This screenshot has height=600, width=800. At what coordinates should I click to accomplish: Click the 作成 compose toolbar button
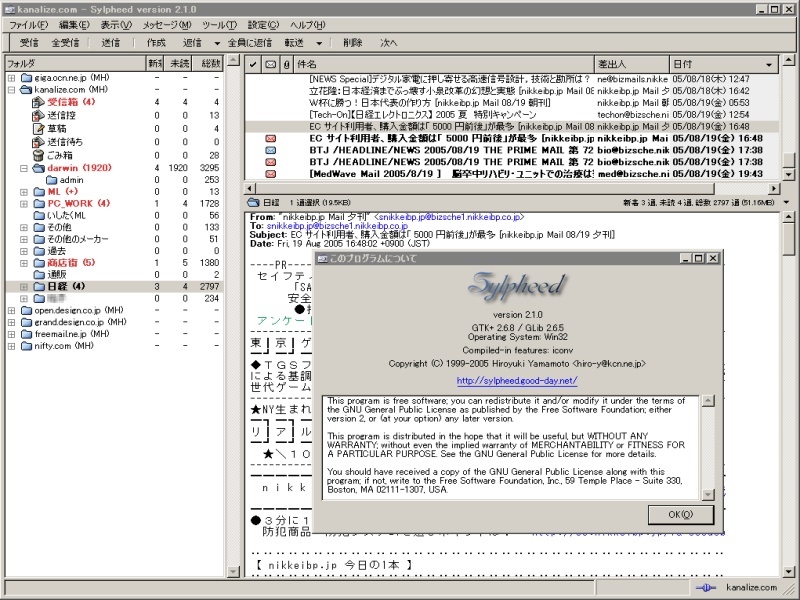156,43
